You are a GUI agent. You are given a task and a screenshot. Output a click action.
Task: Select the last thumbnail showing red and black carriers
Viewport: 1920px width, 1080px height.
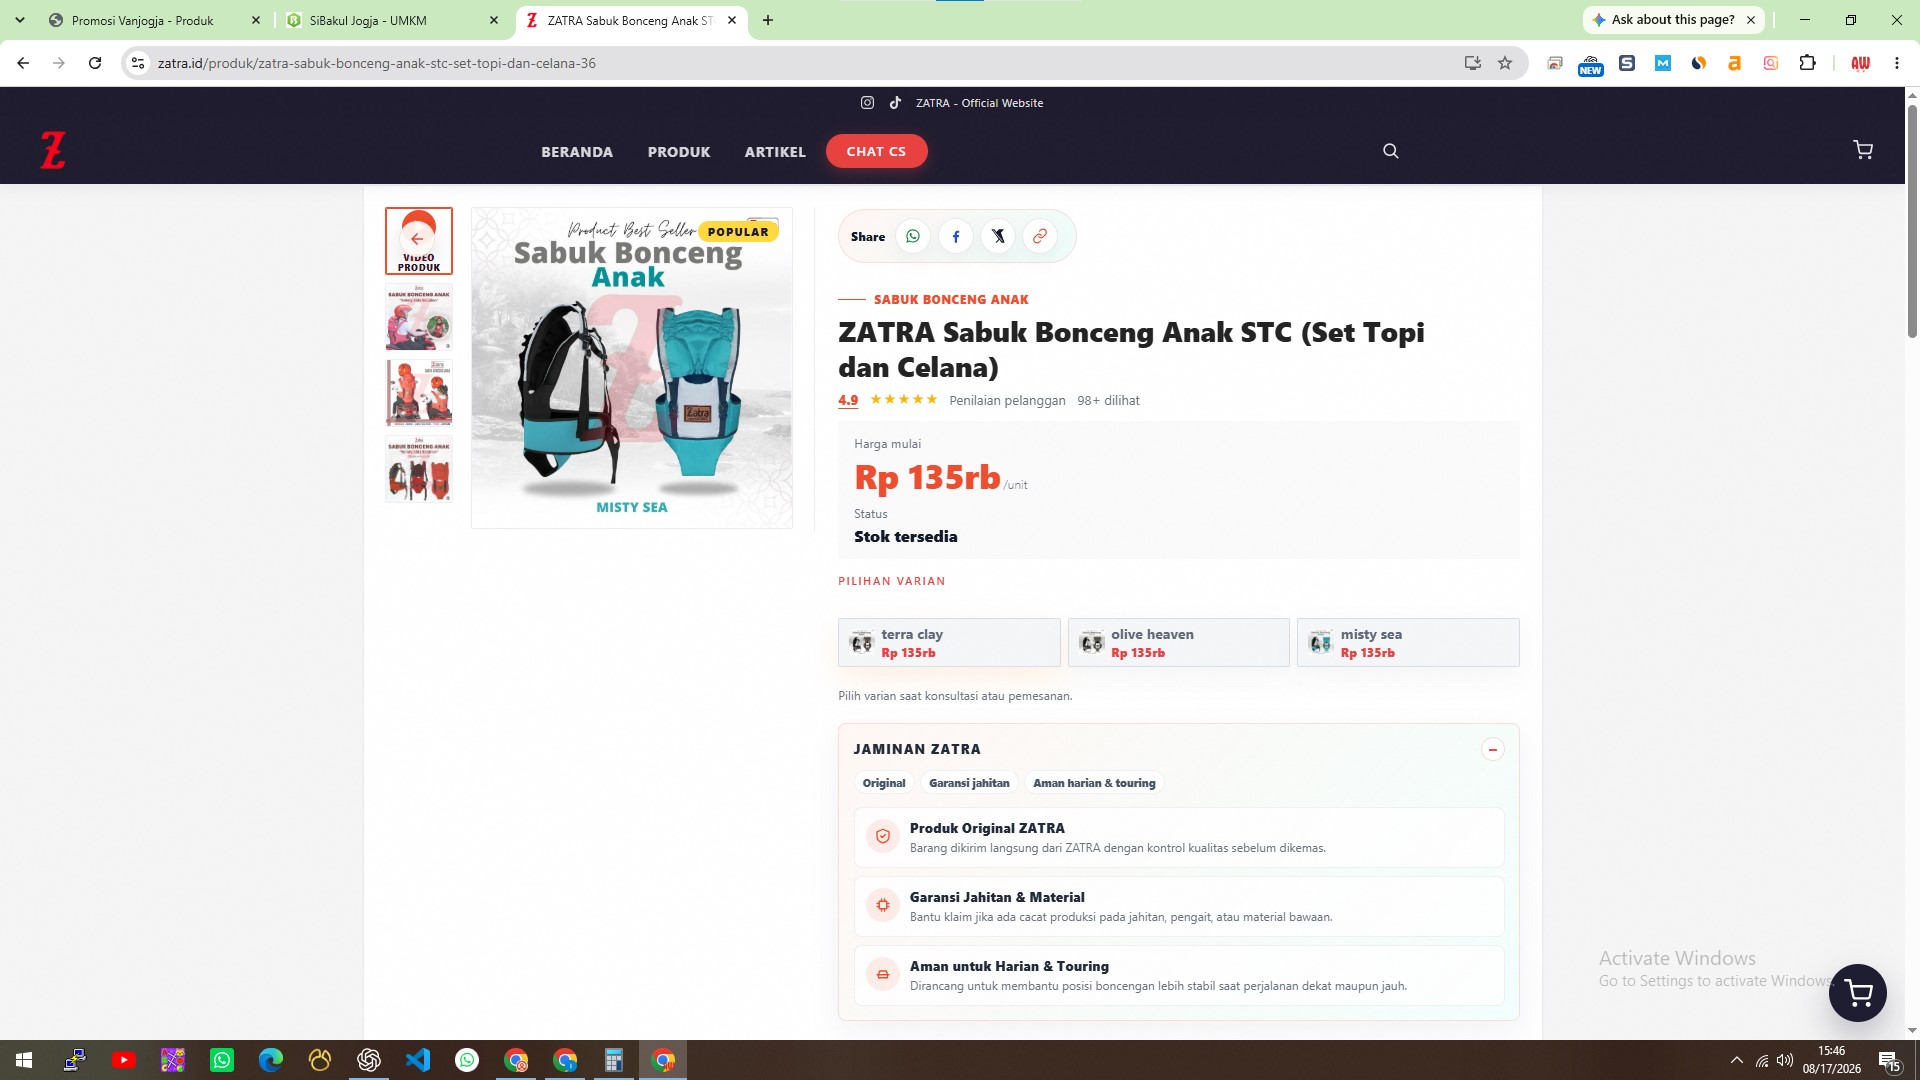point(419,469)
